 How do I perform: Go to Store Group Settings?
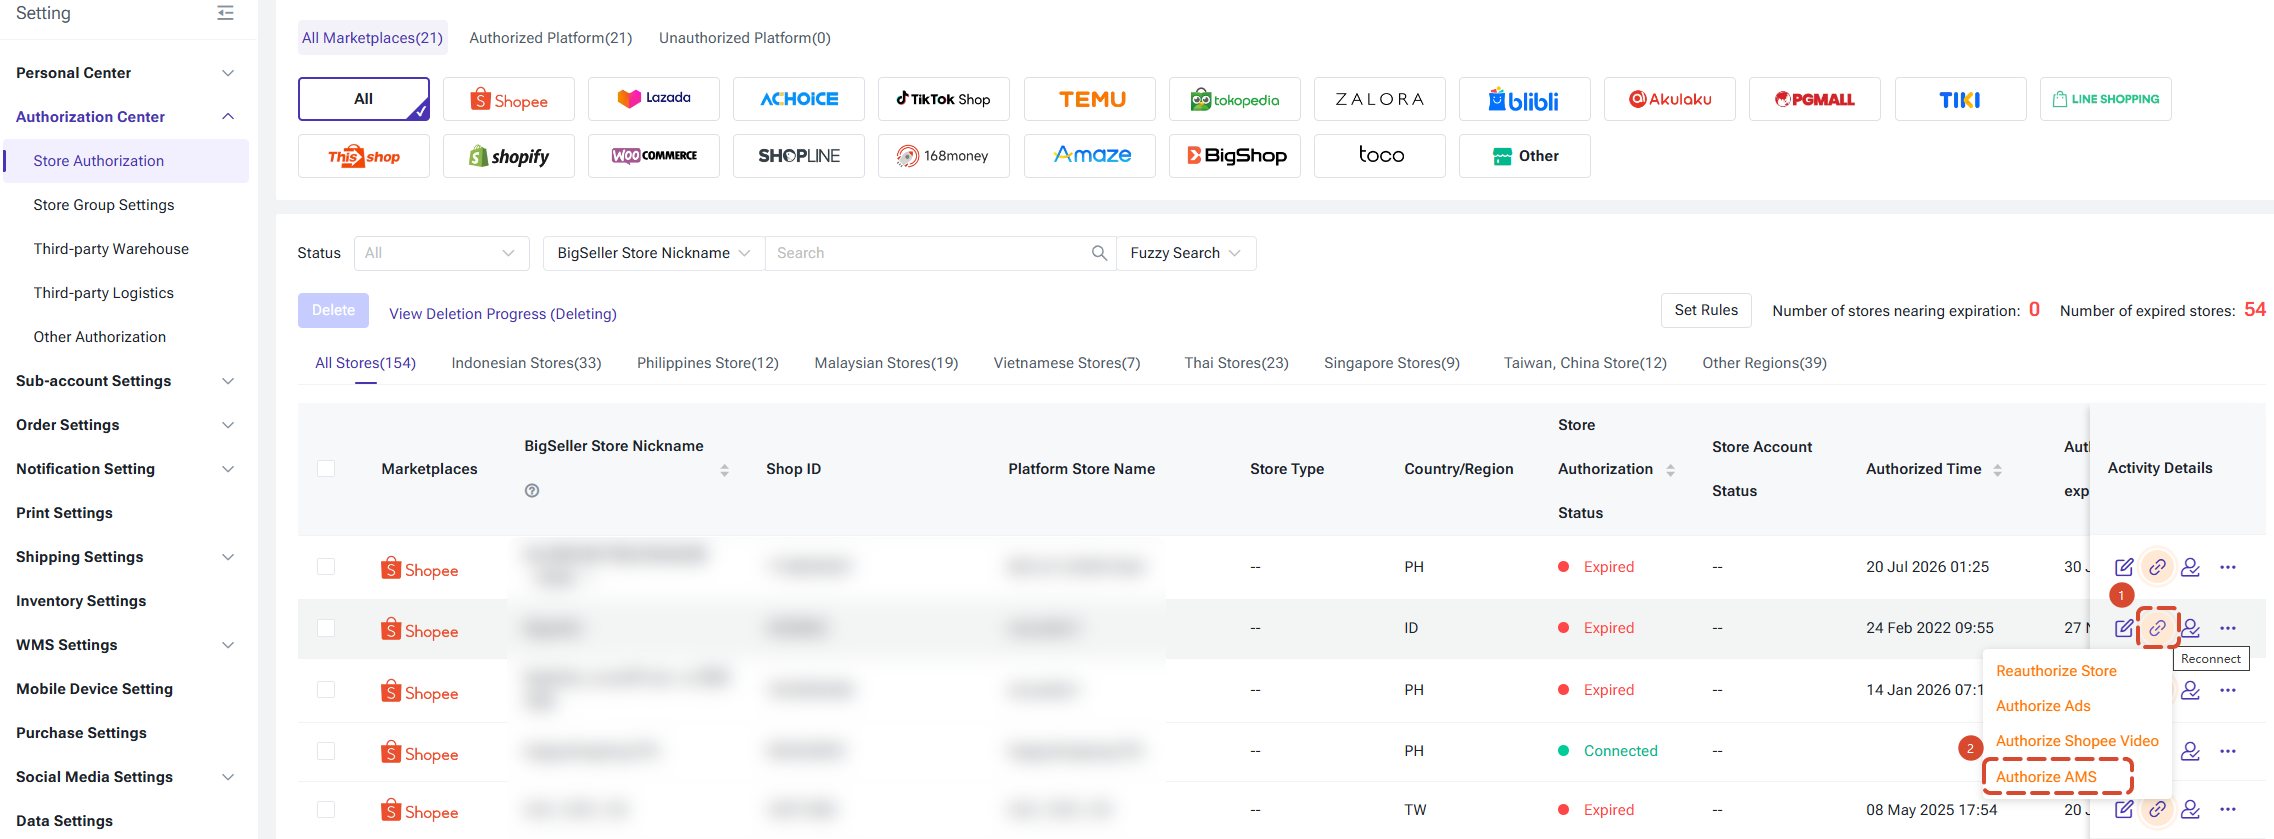click(x=104, y=205)
